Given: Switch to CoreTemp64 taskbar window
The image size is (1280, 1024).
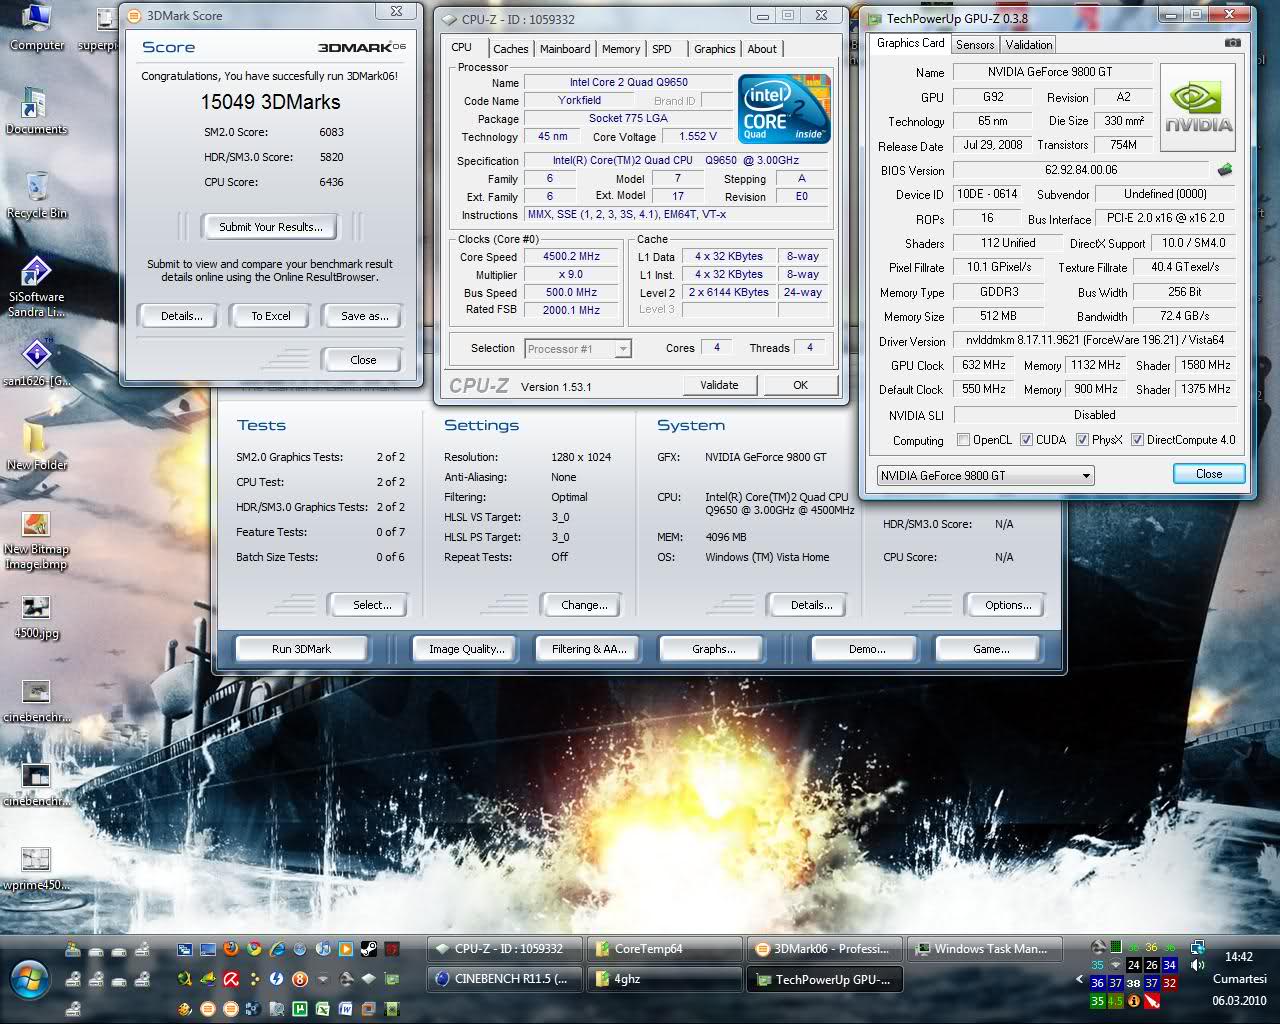Looking at the screenshot, I should [x=664, y=949].
